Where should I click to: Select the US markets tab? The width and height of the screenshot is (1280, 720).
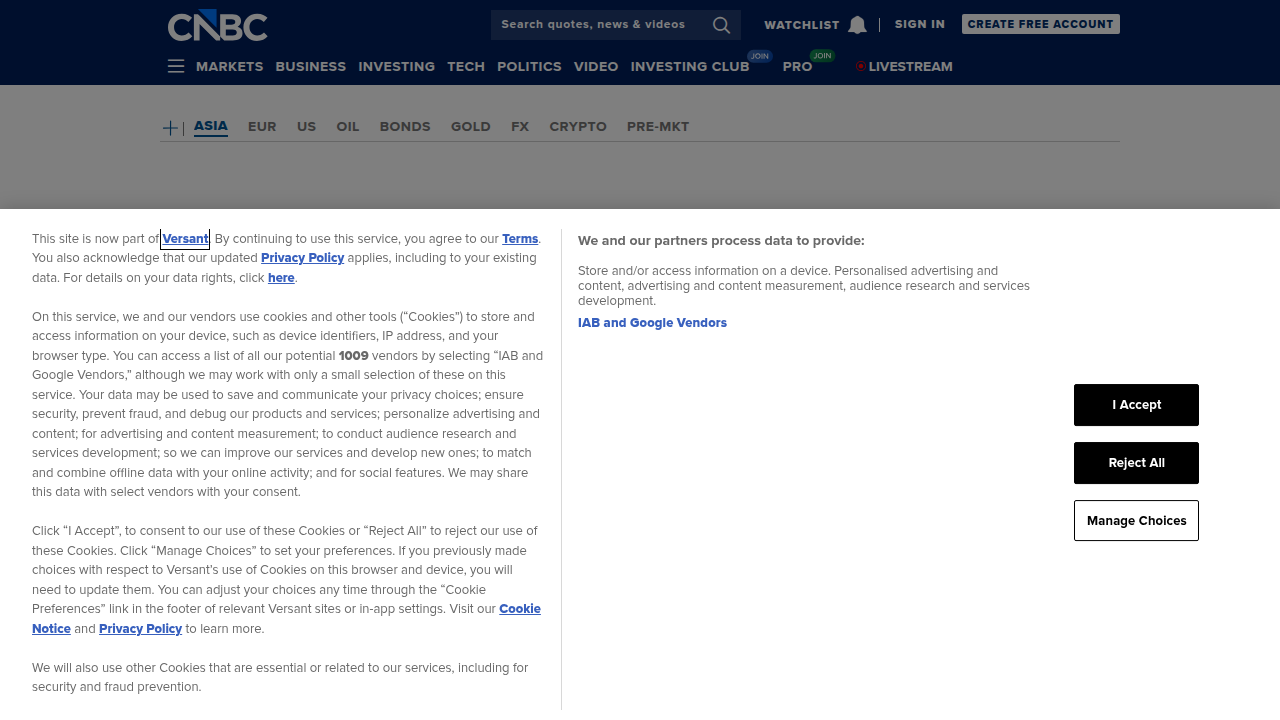306,127
